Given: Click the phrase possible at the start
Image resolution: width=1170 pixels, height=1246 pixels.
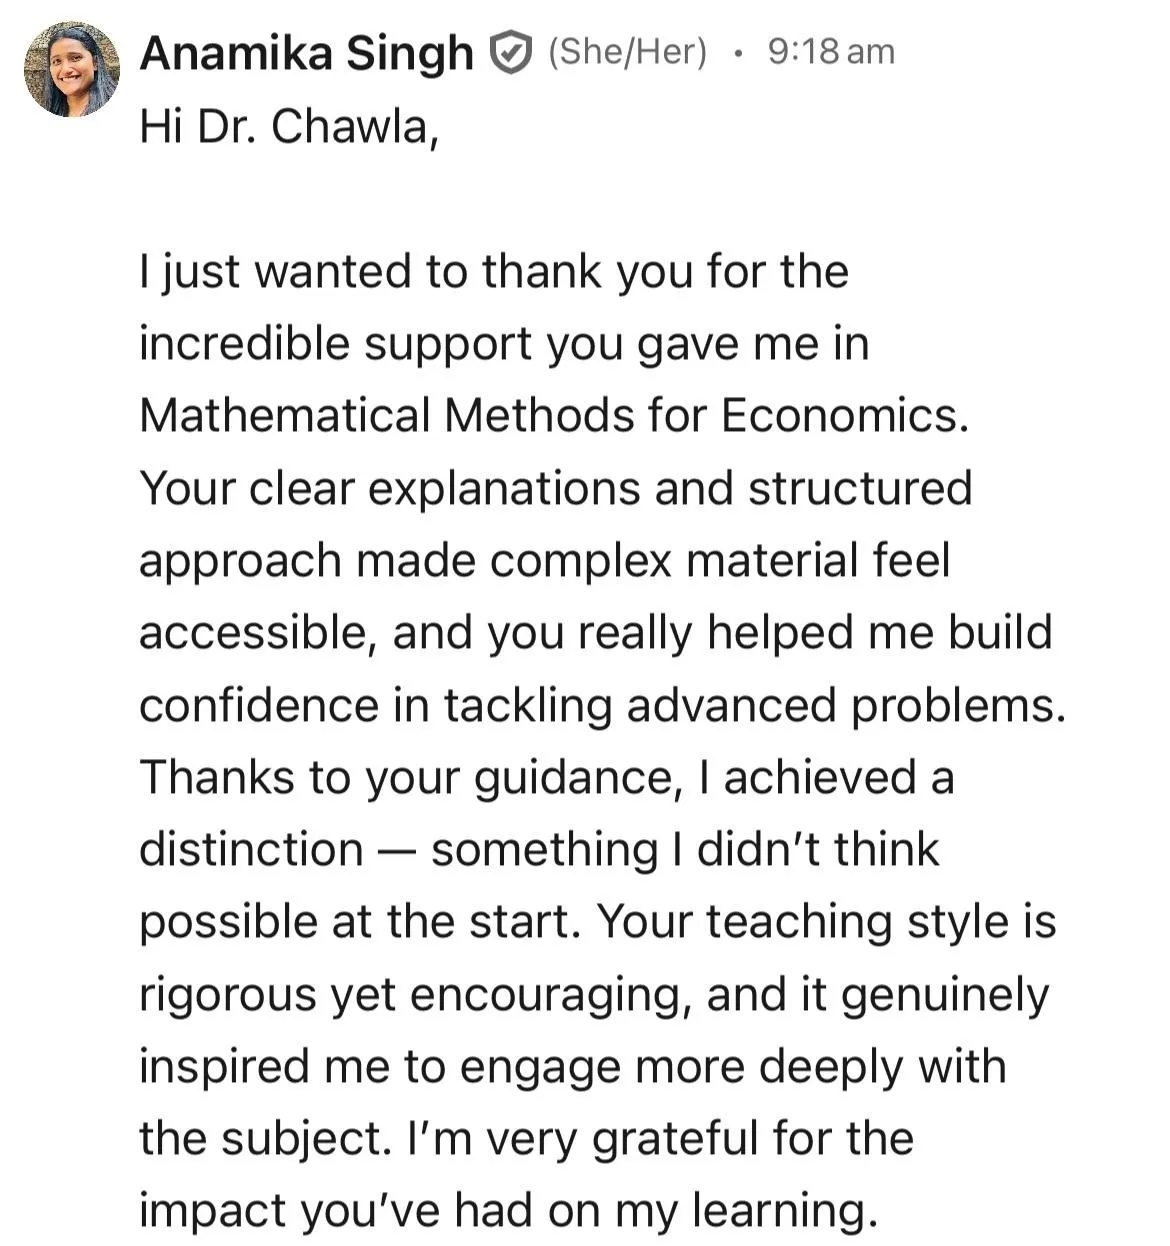Looking at the screenshot, I should (x=360, y=922).
